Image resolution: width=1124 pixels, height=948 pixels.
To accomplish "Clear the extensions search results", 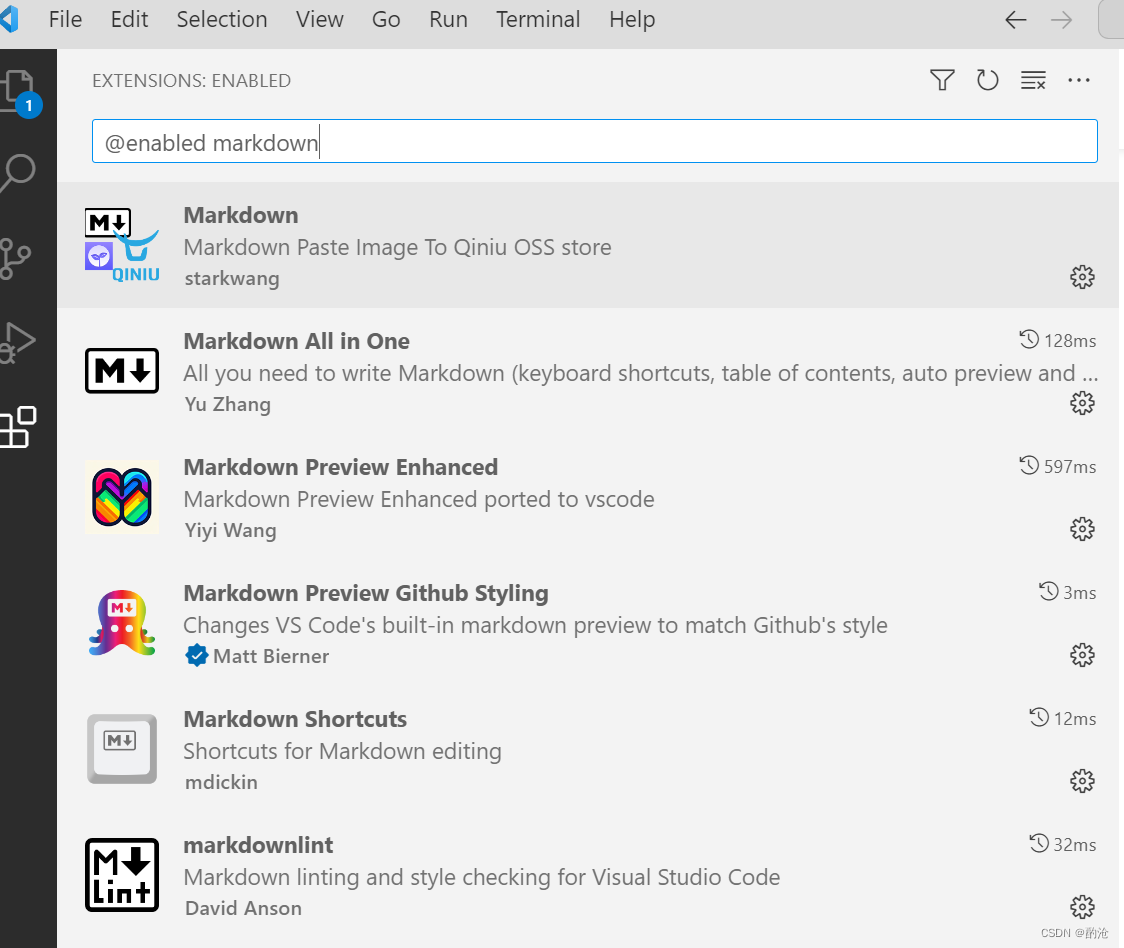I will [1033, 80].
